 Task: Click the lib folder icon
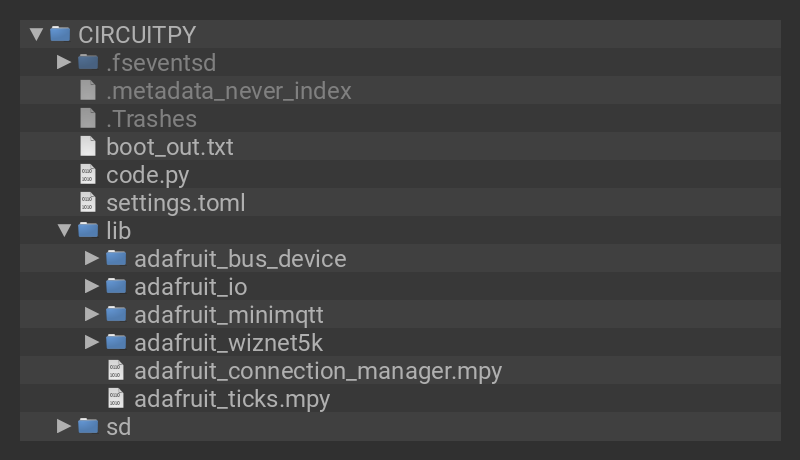89,230
